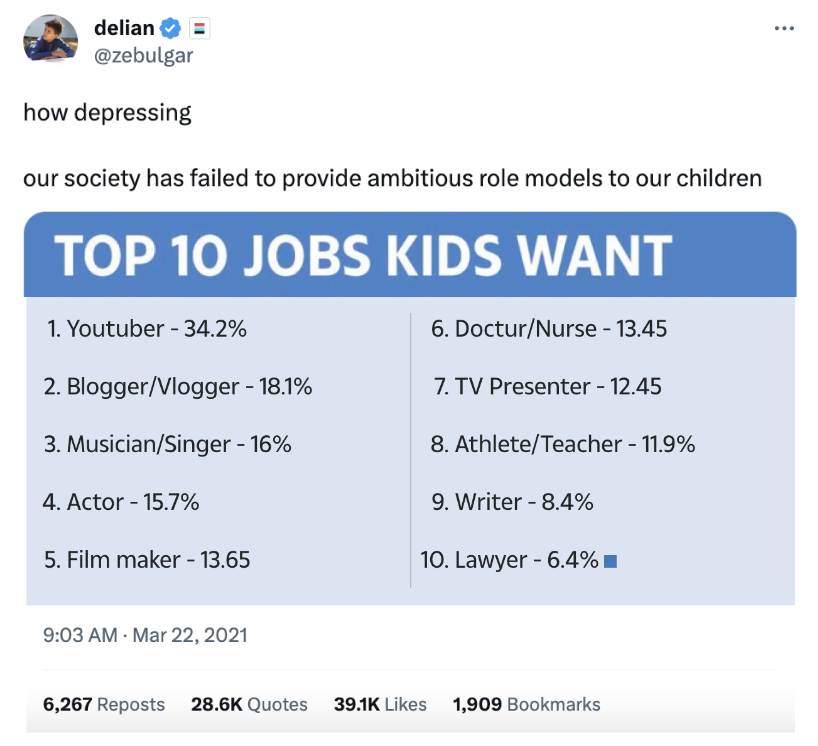The height and width of the screenshot is (746, 818).
Task: Click the blue verified checkmark badge
Action: coord(174,29)
